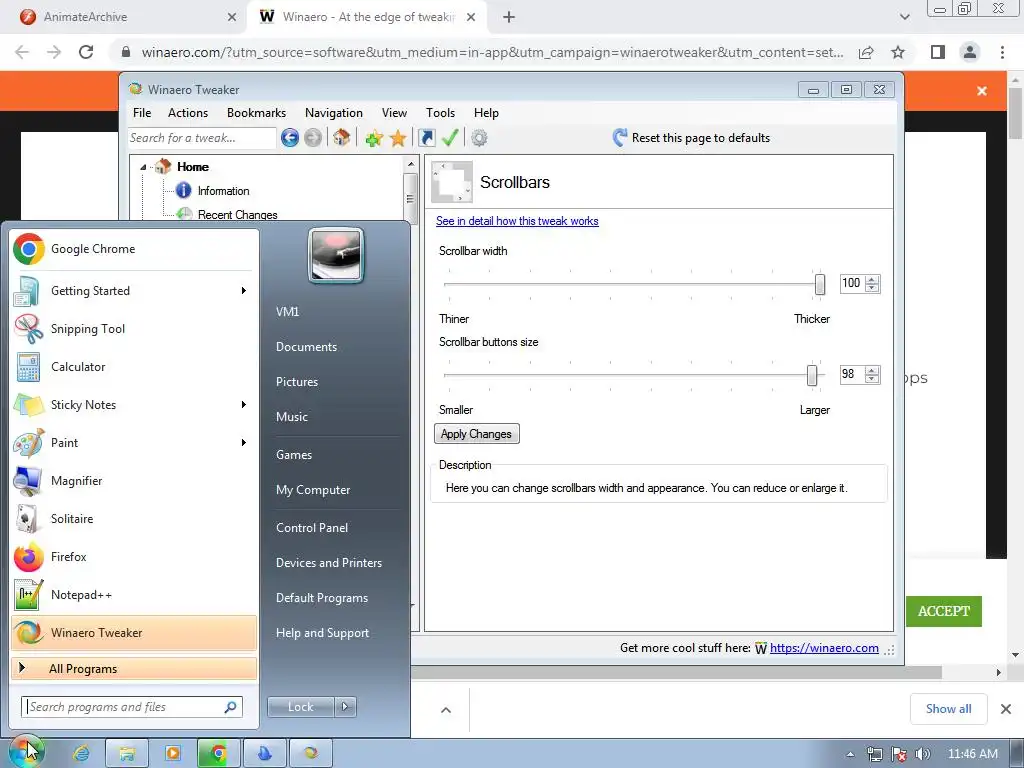Expand the Sticky Notes jump list arrow
The image size is (1024, 768).
pos(244,405)
